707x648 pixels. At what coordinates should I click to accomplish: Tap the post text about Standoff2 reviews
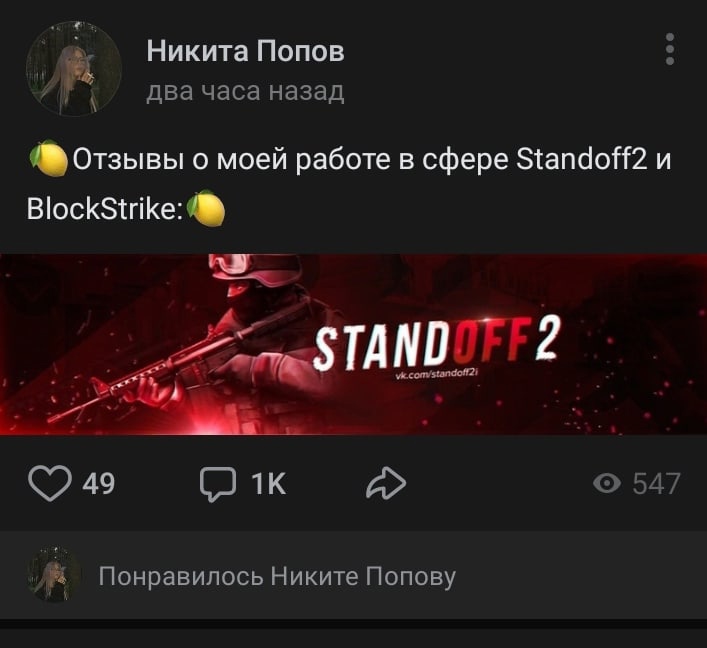349,184
